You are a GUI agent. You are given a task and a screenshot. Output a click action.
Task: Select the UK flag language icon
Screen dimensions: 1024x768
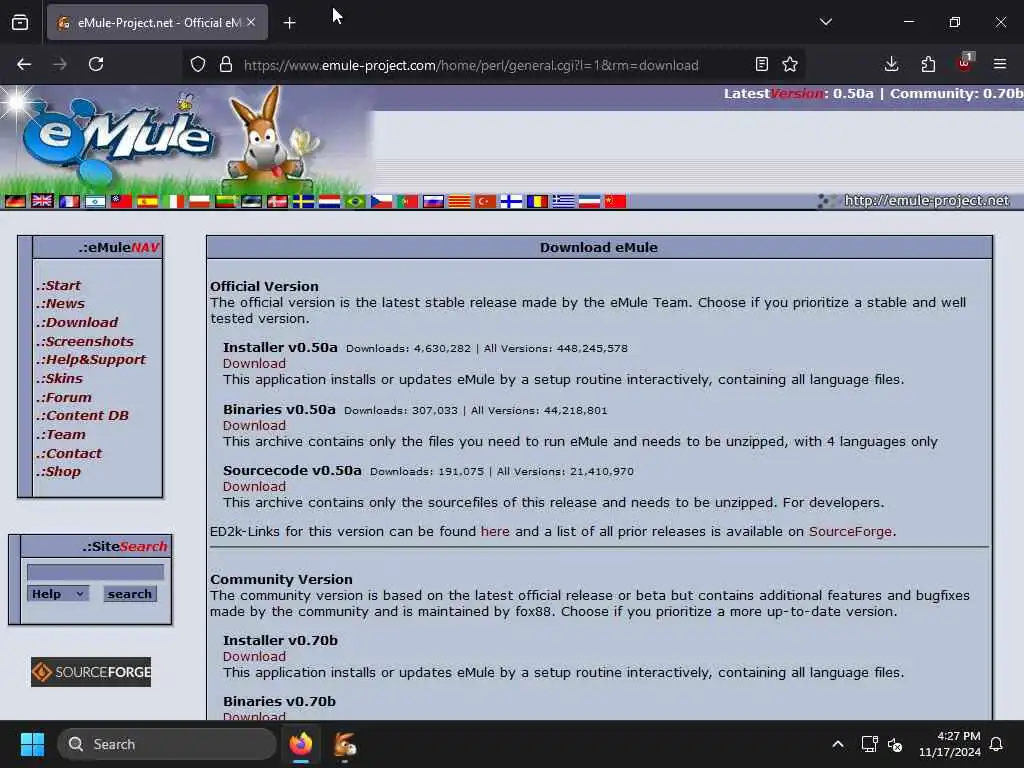click(42, 201)
